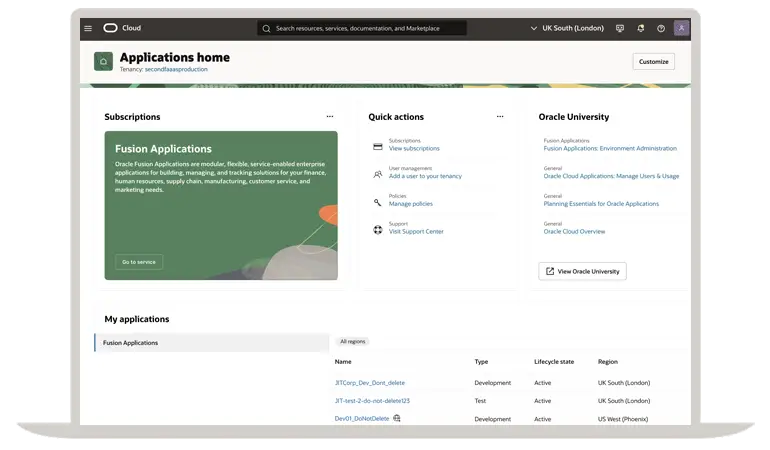Open the hamburger navigation menu
Screen dimensions: 770x450
point(88,28)
